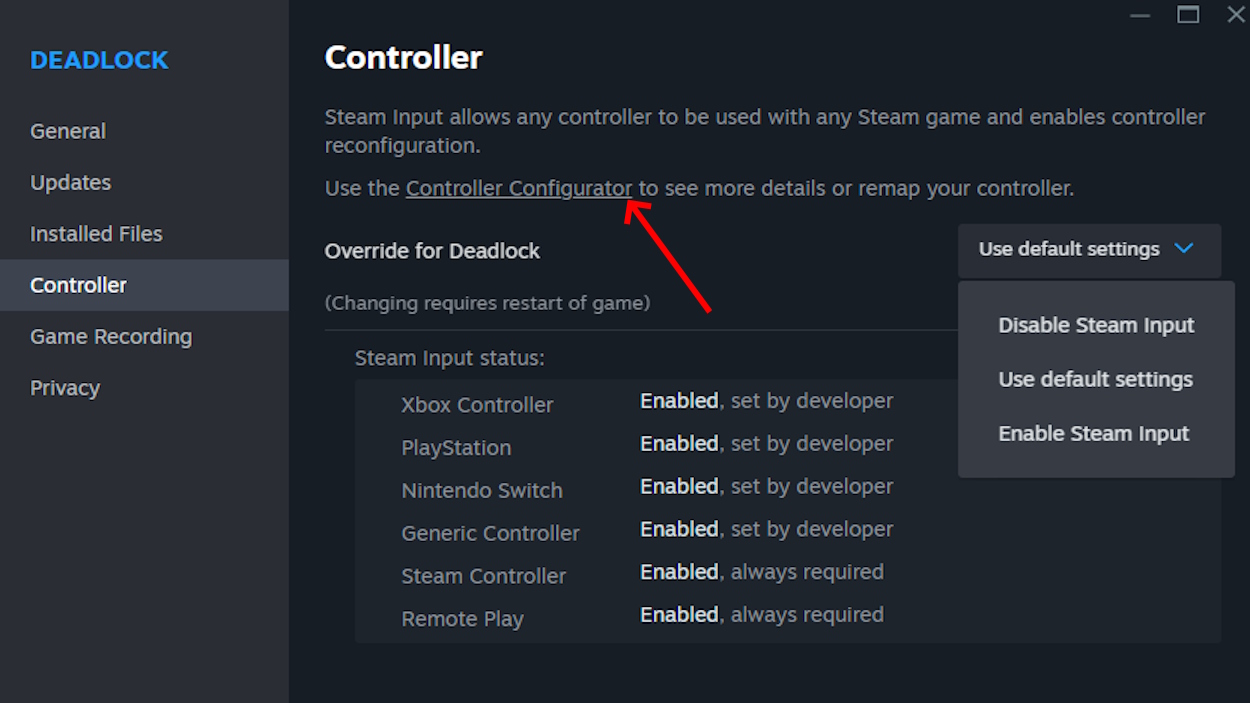The height and width of the screenshot is (703, 1250).
Task: Click the minimize window icon
Action: coord(1139,15)
